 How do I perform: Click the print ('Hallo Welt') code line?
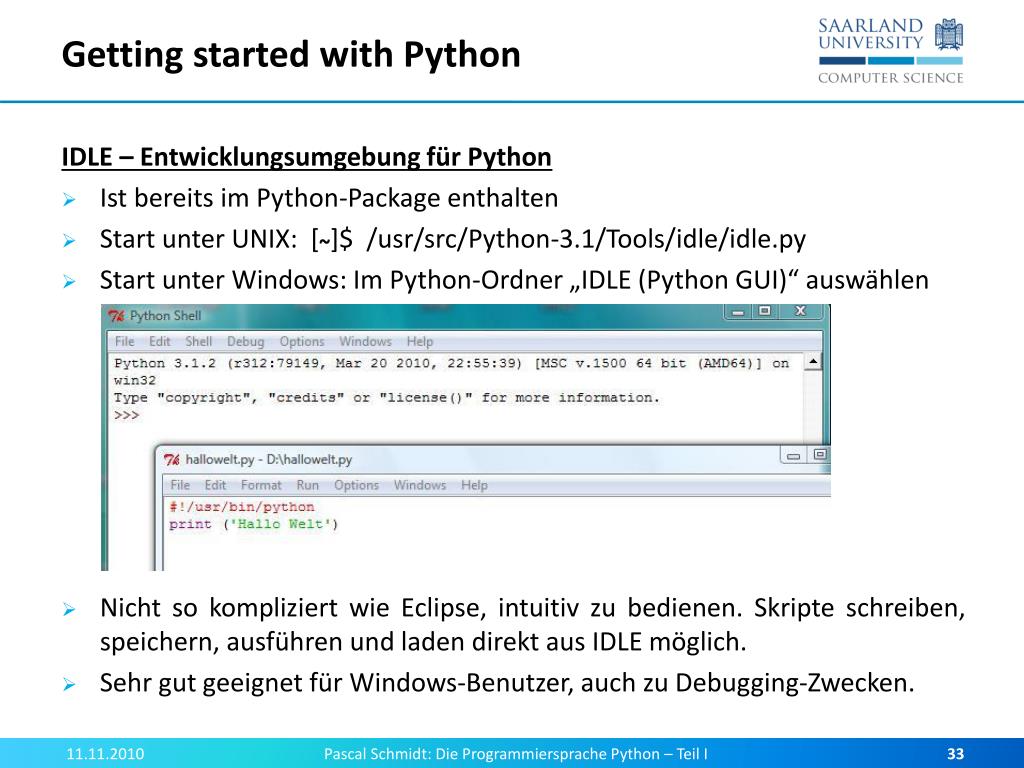(x=253, y=524)
